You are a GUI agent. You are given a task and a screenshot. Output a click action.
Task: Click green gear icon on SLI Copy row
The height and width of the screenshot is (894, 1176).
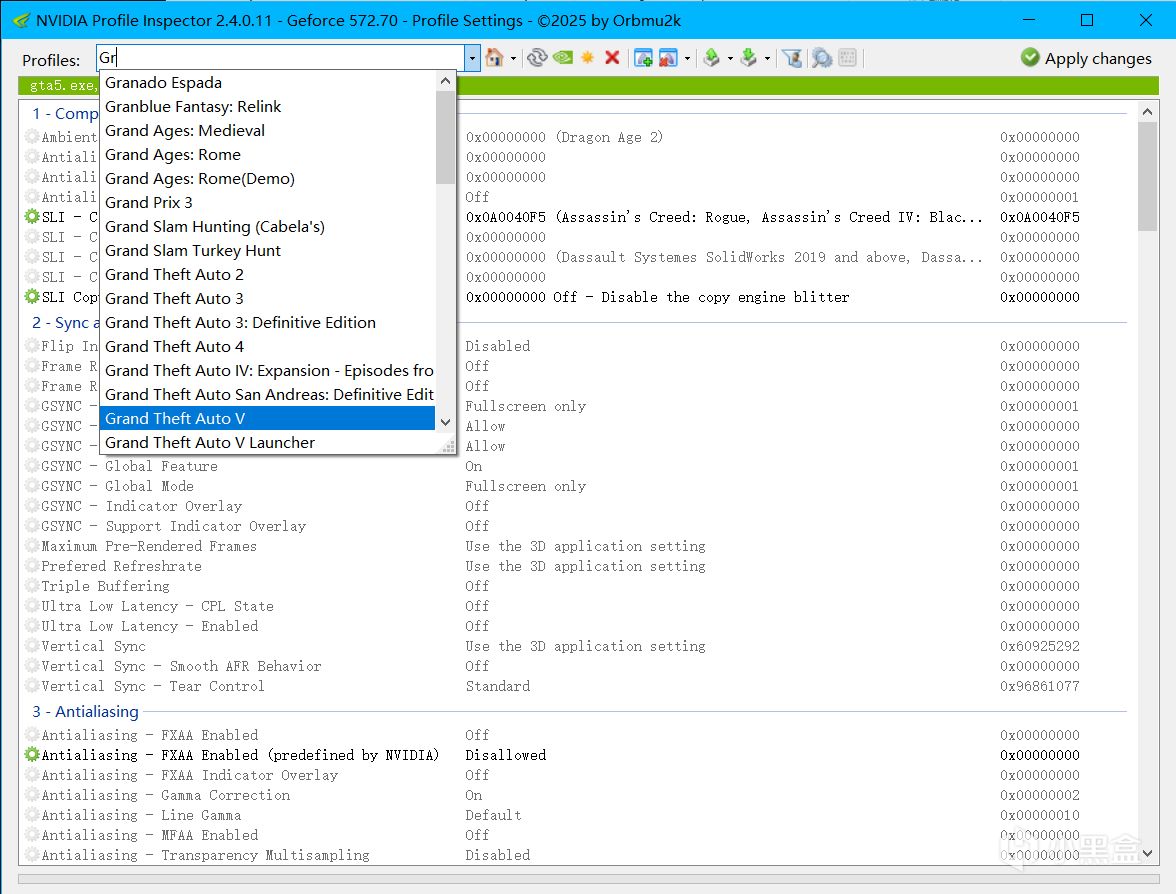(x=32, y=296)
